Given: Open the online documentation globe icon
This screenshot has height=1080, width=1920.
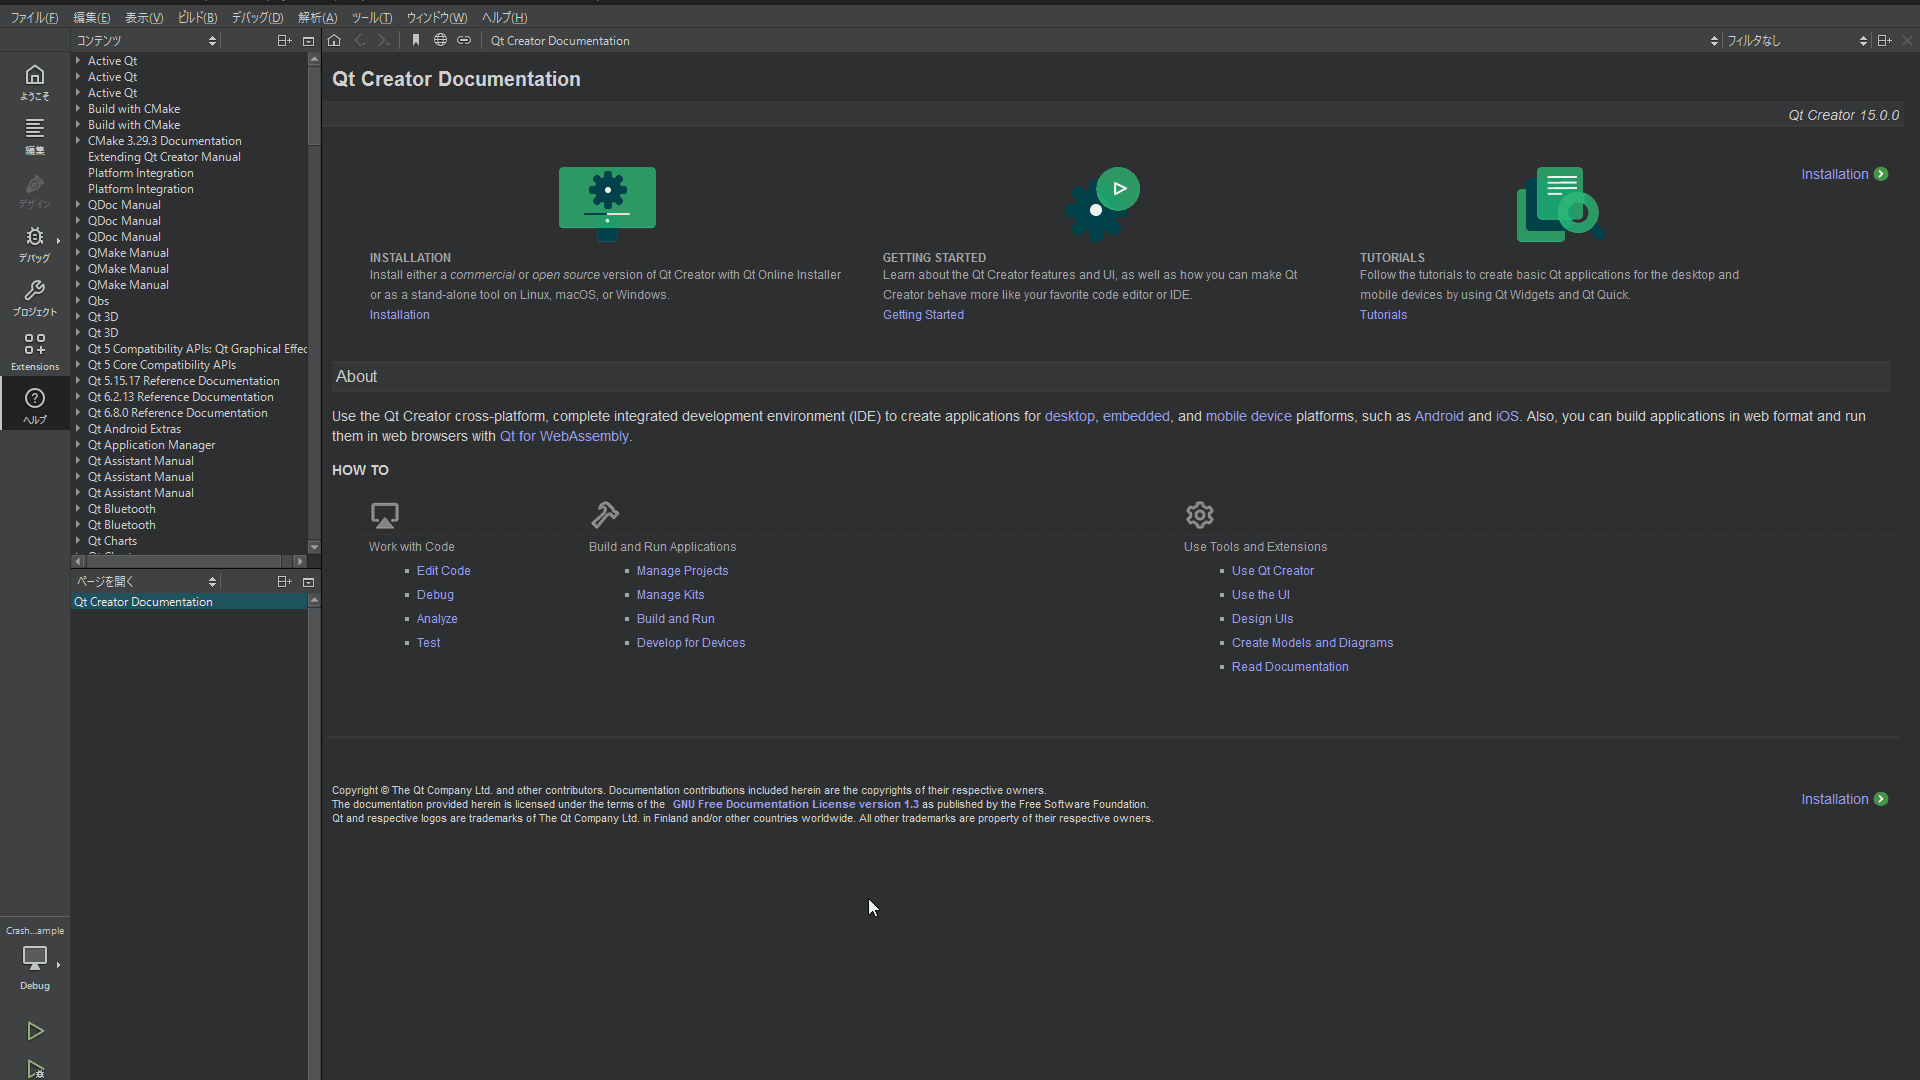Looking at the screenshot, I should pyautogui.click(x=440, y=41).
